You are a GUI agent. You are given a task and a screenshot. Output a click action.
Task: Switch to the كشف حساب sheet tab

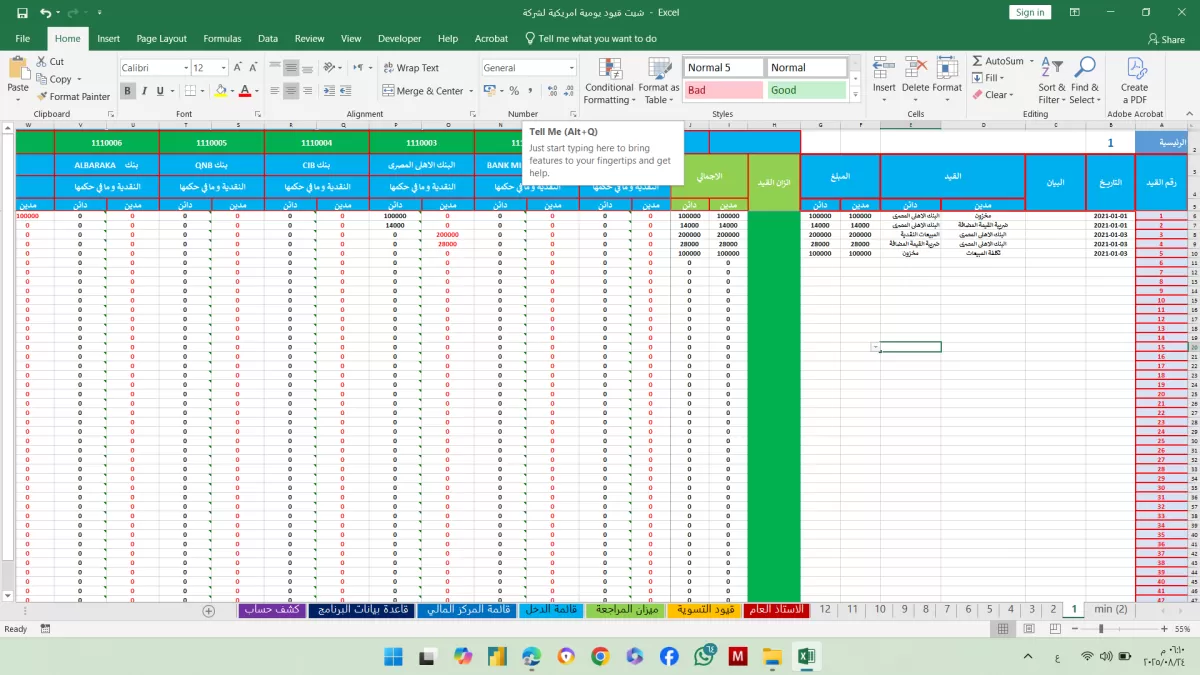pos(273,610)
